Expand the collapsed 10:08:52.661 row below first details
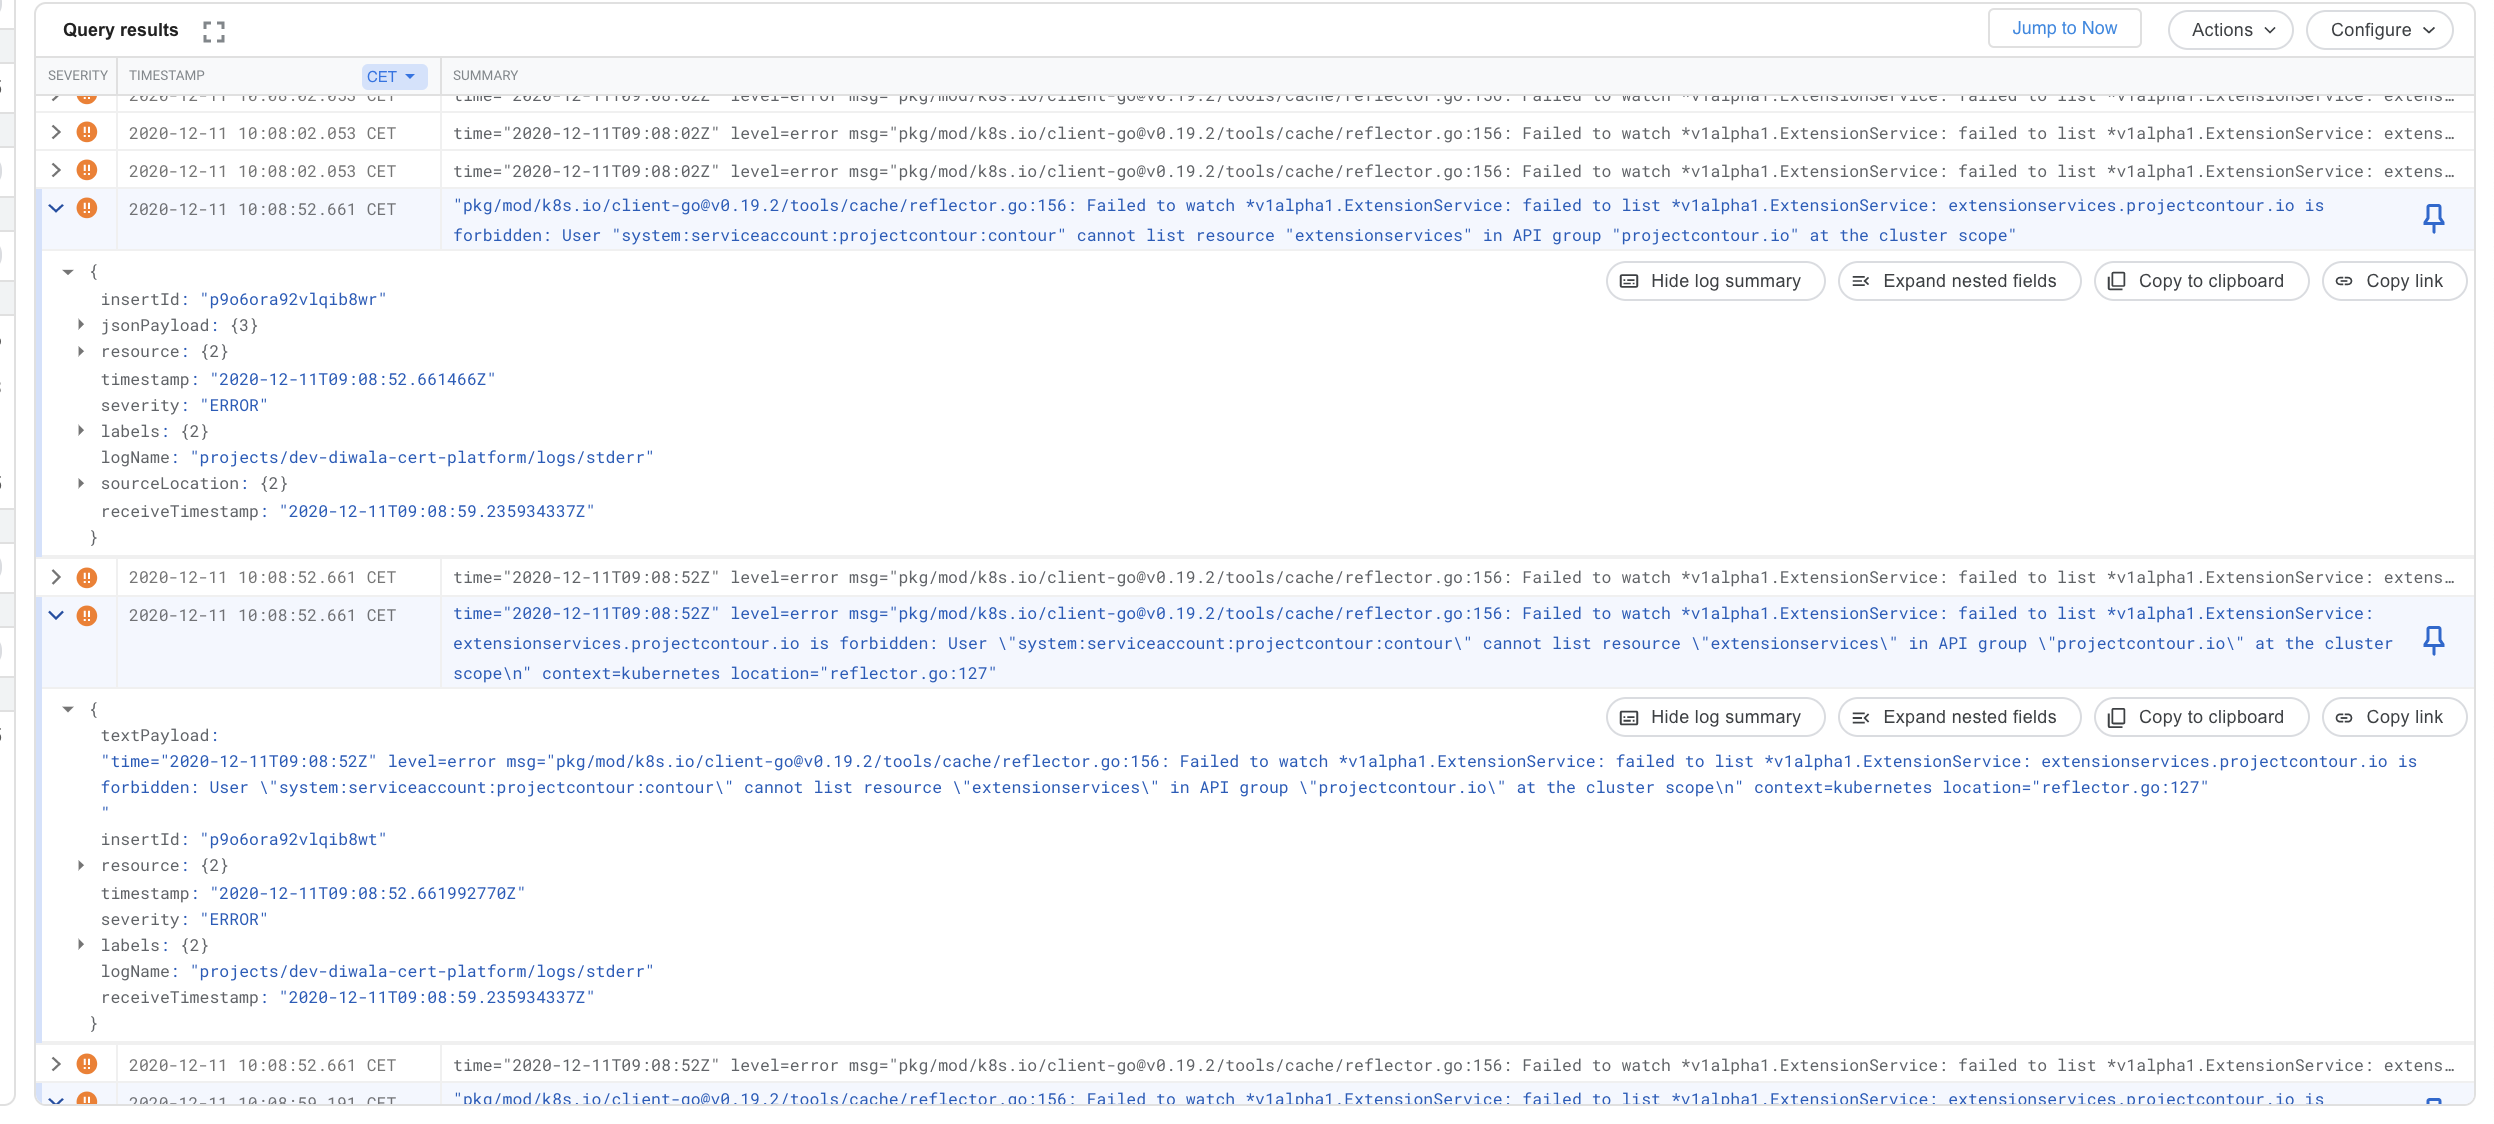This screenshot has height=1124, width=2494. tap(56, 577)
